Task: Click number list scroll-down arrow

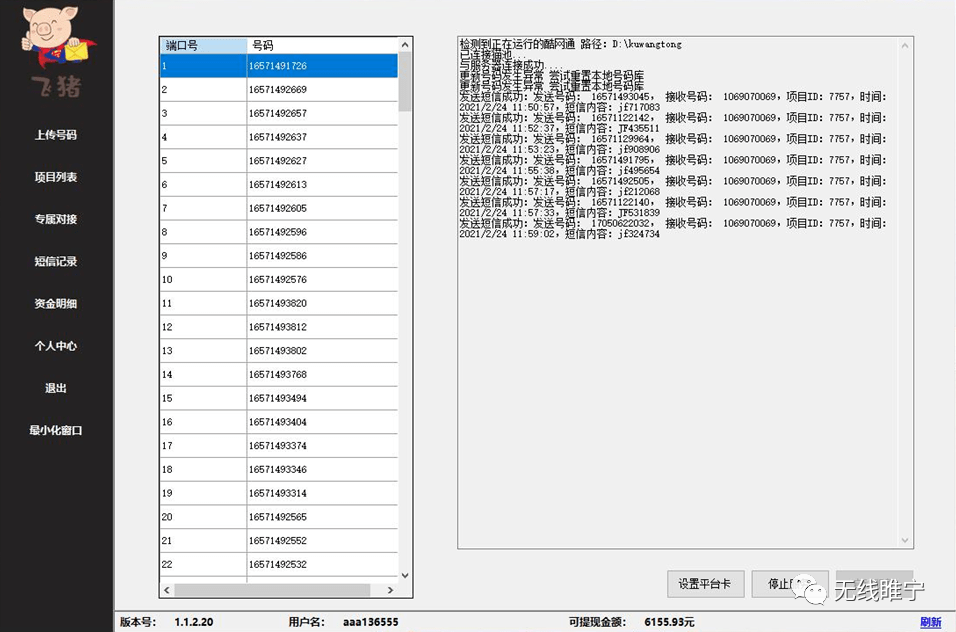Action: [405, 576]
